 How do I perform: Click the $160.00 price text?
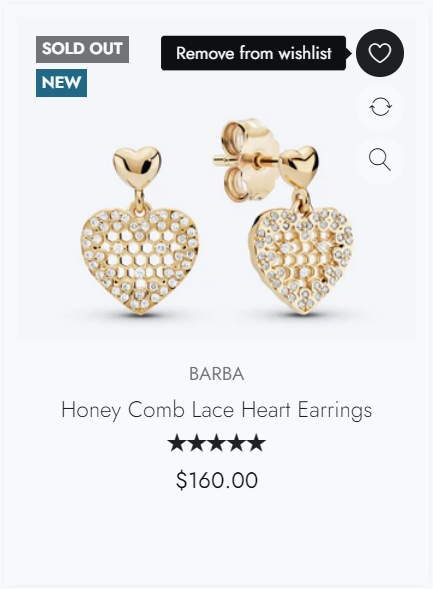217,480
